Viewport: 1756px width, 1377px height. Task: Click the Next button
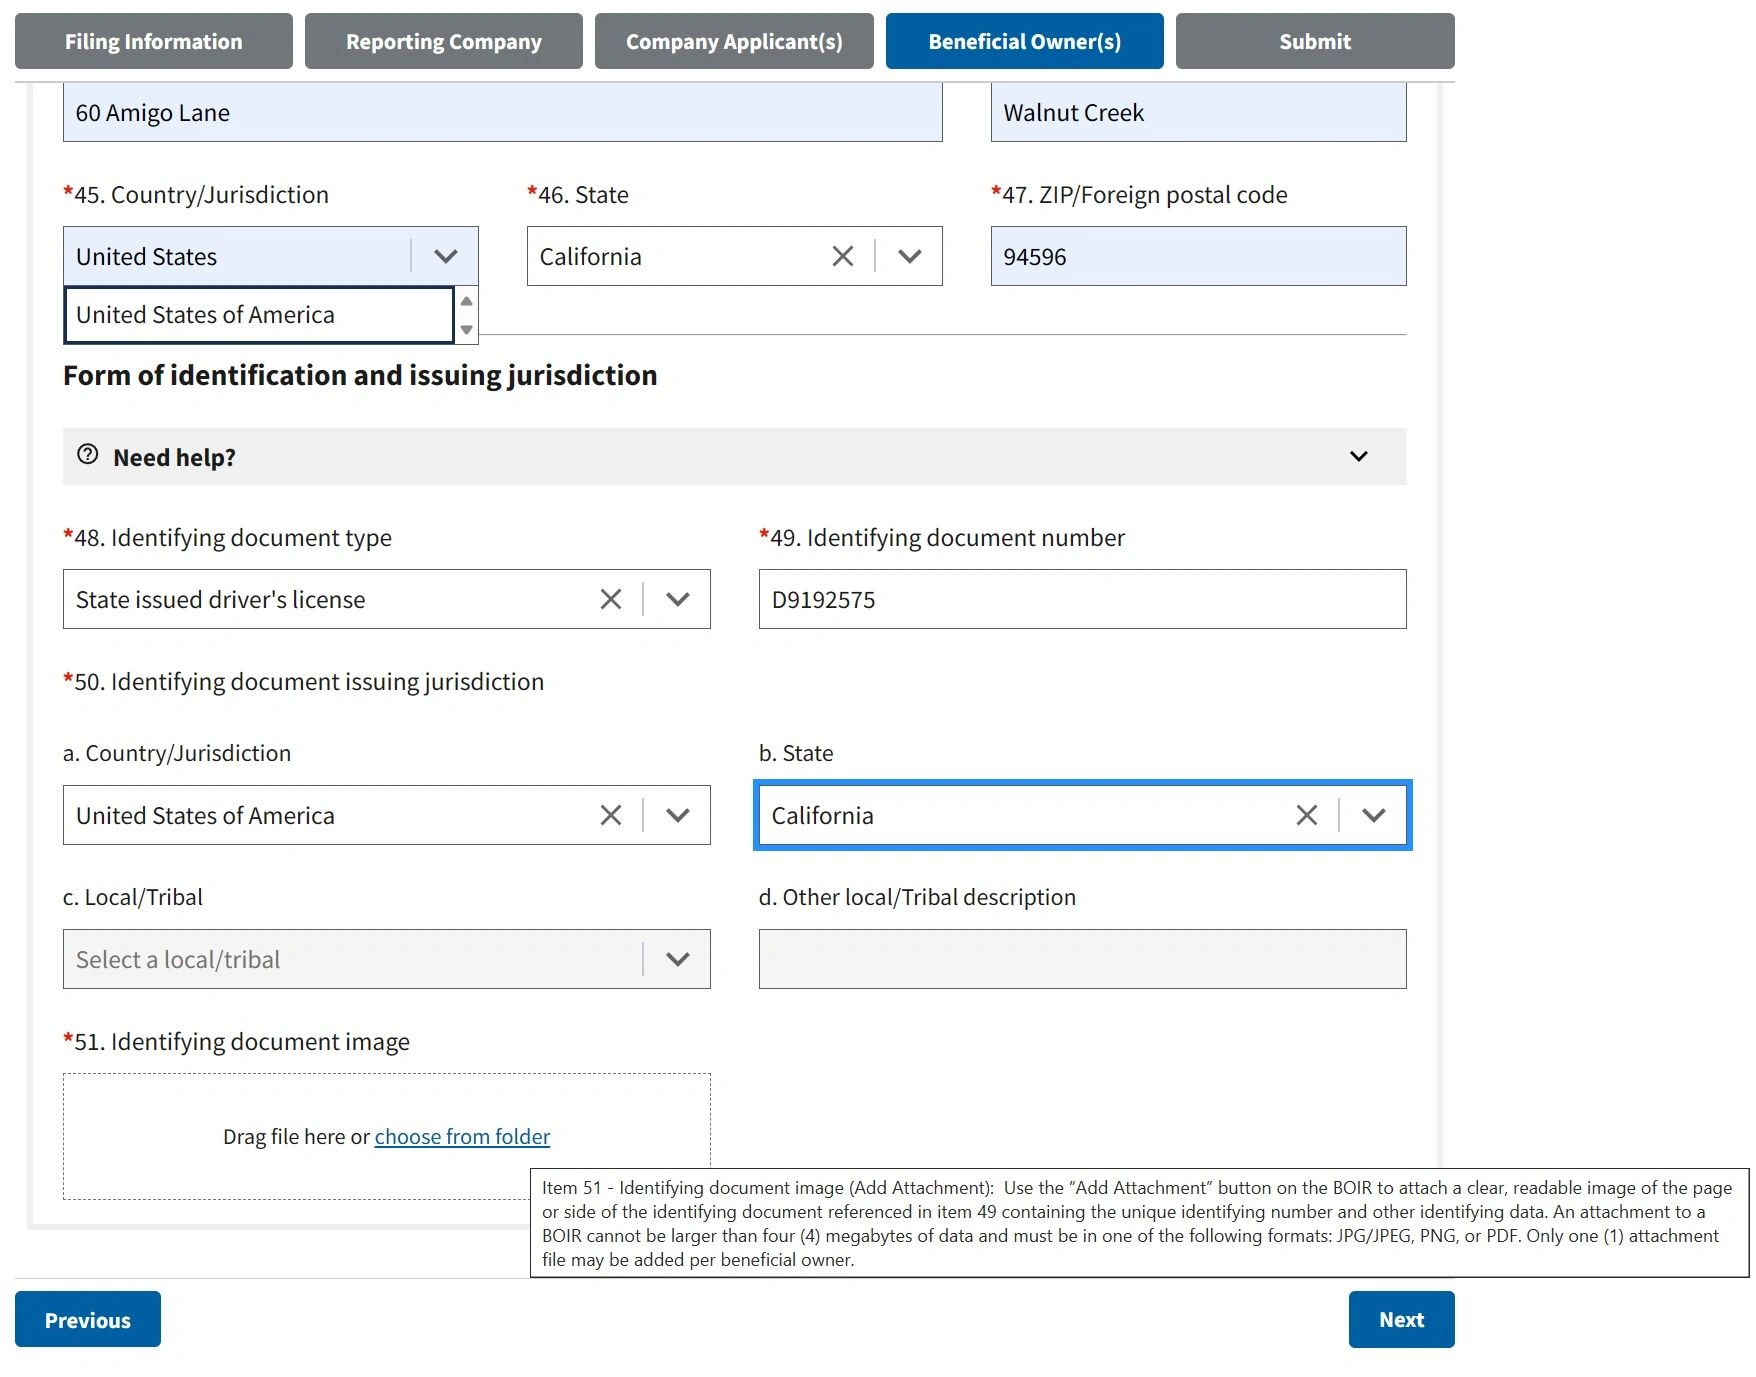pos(1400,1319)
